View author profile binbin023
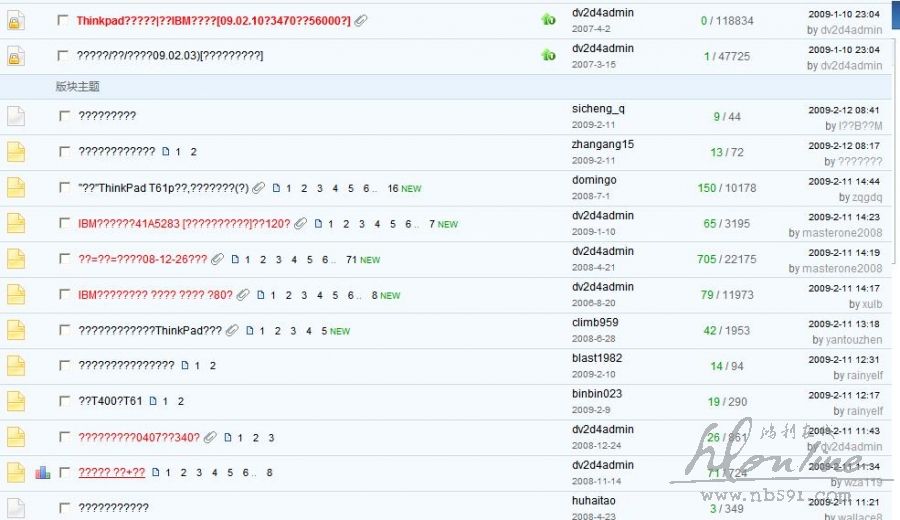The height and width of the screenshot is (520, 900). (x=597, y=394)
